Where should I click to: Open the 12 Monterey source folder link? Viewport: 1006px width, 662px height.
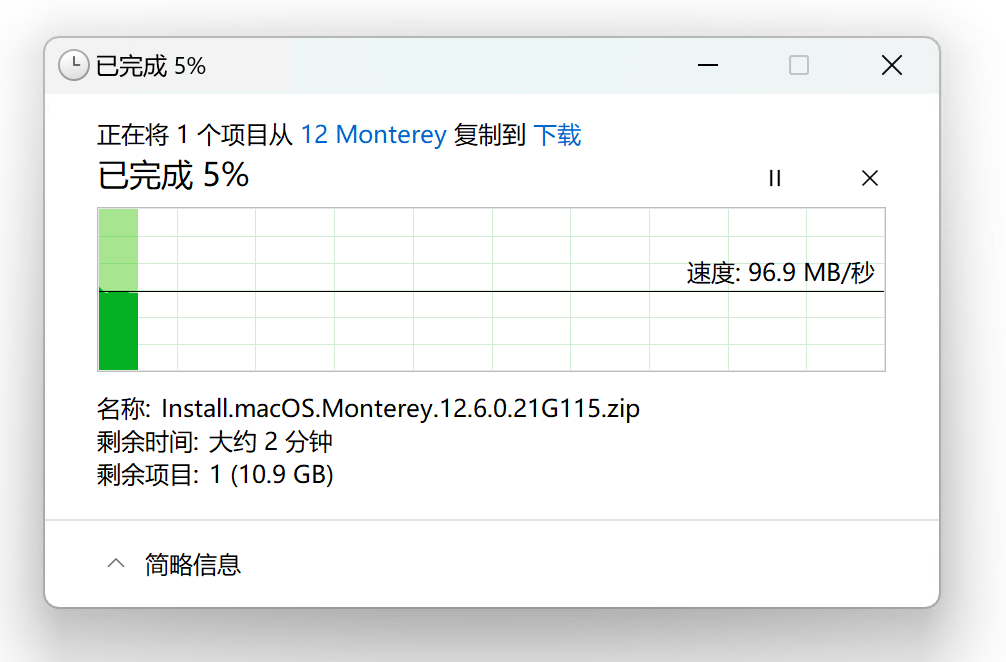coord(373,135)
